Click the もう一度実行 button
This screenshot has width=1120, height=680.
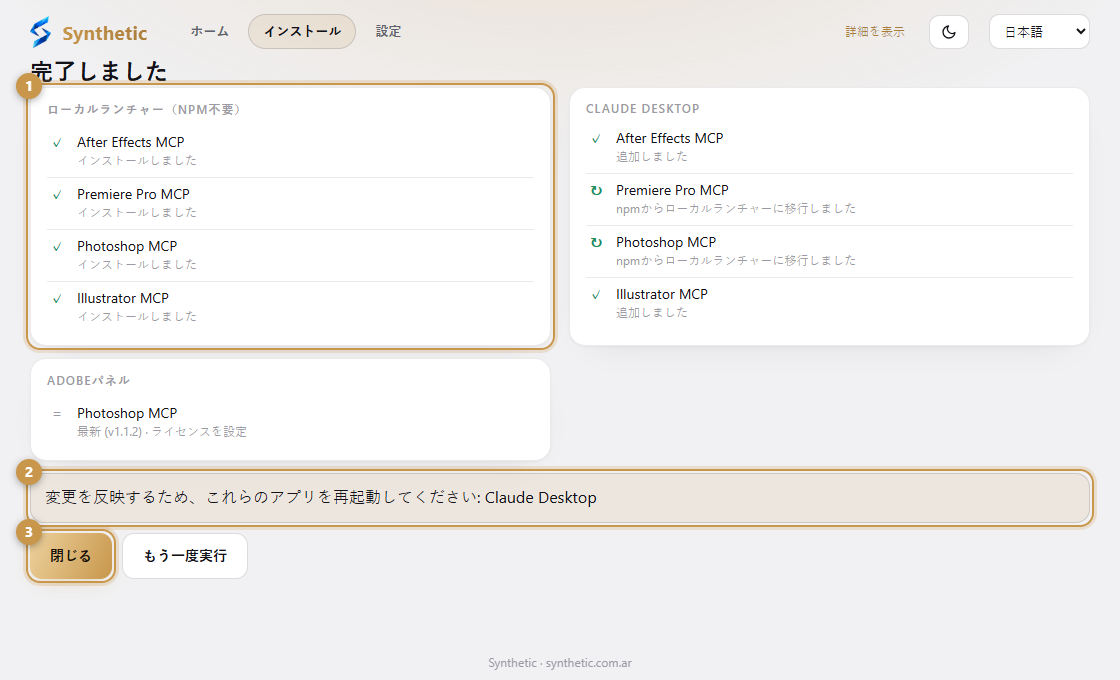click(185, 556)
